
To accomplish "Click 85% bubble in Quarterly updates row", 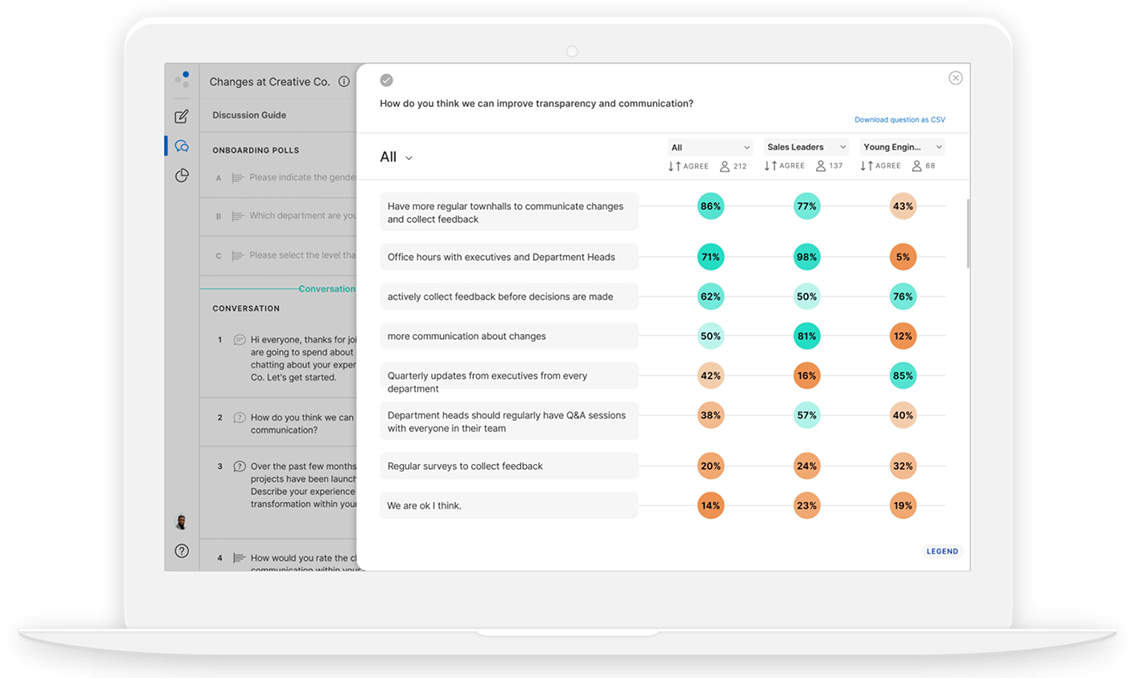I will click(x=903, y=376).
